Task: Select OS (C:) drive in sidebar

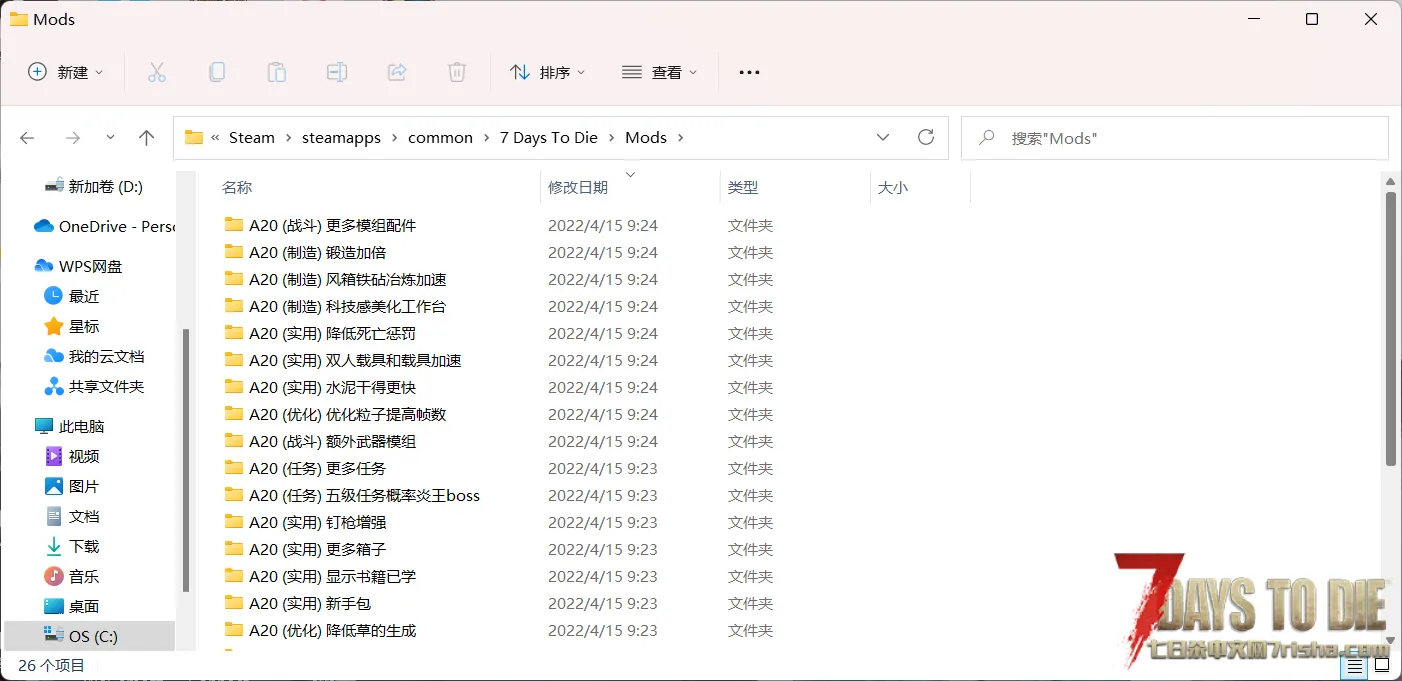Action: (x=89, y=636)
